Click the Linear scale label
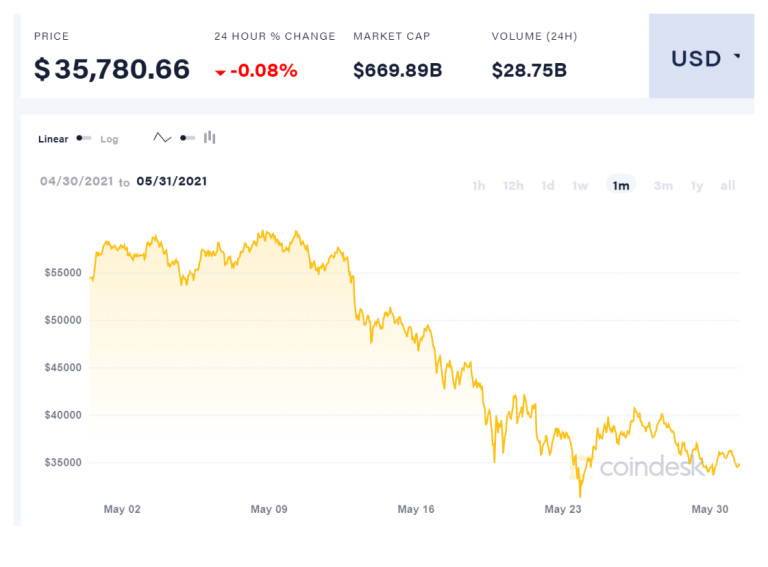The height and width of the screenshot is (567, 768). (x=53, y=139)
